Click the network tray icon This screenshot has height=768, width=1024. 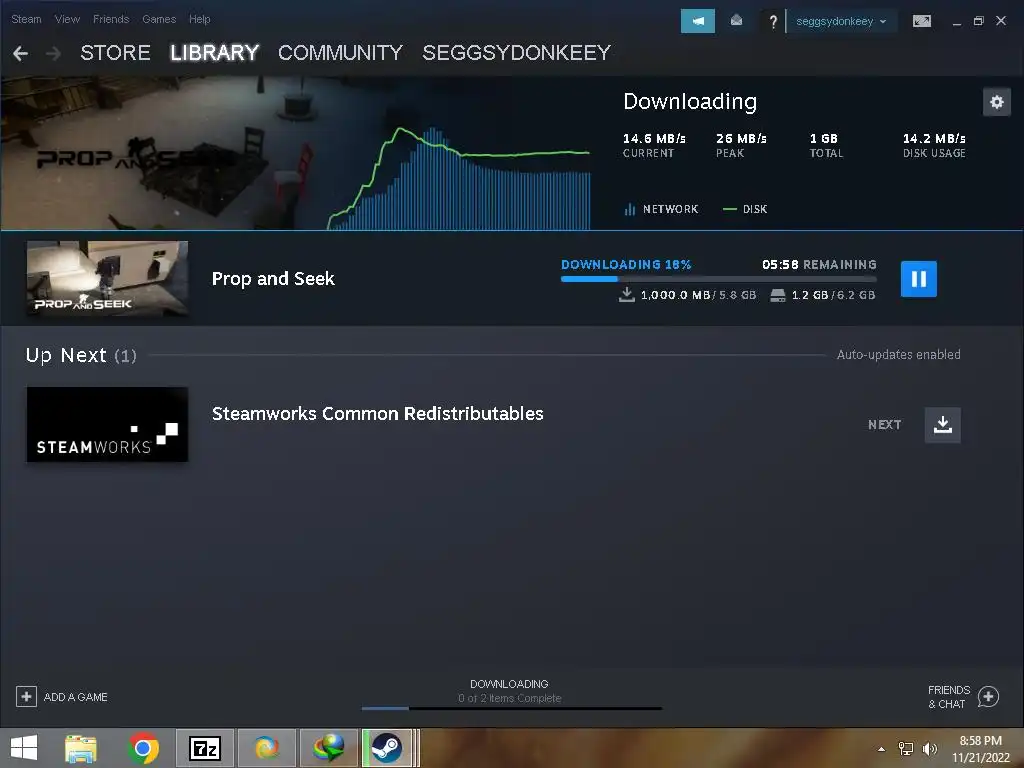[x=906, y=749]
